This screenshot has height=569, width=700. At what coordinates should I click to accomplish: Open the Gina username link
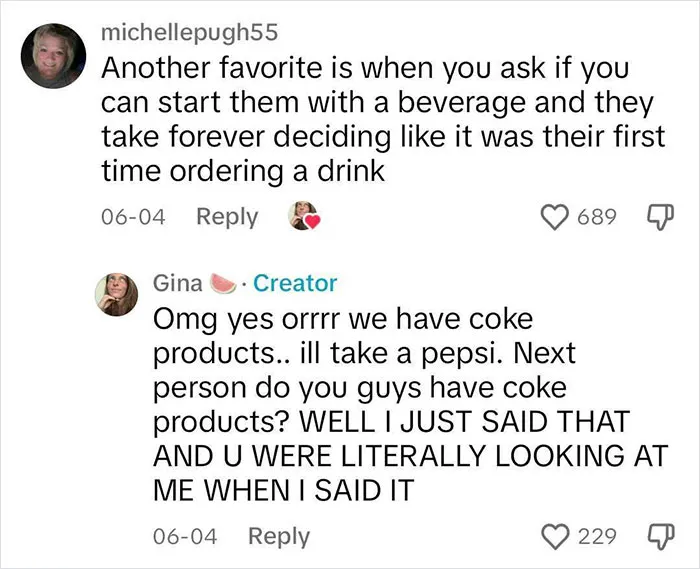click(178, 283)
